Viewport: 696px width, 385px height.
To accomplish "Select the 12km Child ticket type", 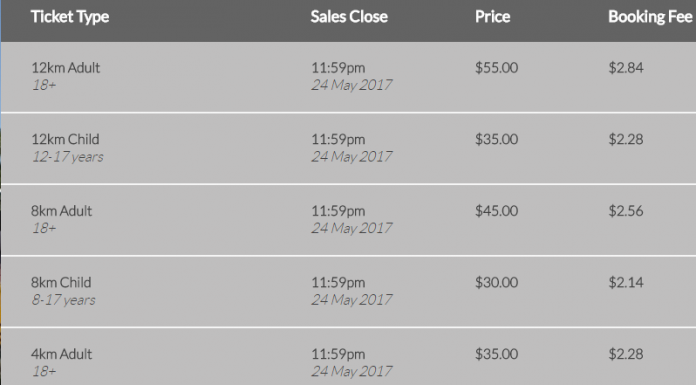I will 65,139.
